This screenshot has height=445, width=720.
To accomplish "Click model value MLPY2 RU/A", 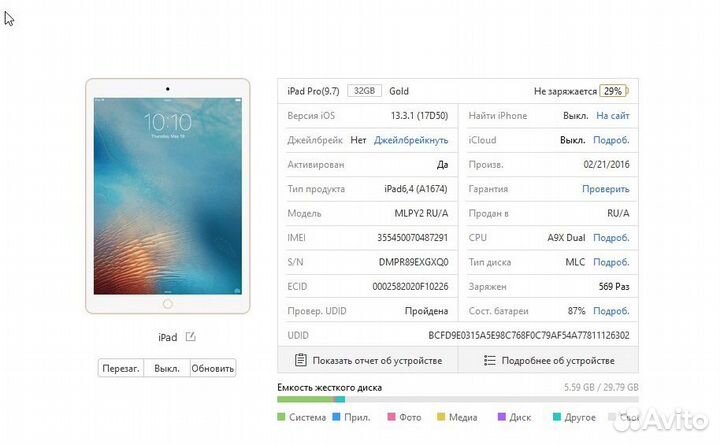I will [421, 213].
